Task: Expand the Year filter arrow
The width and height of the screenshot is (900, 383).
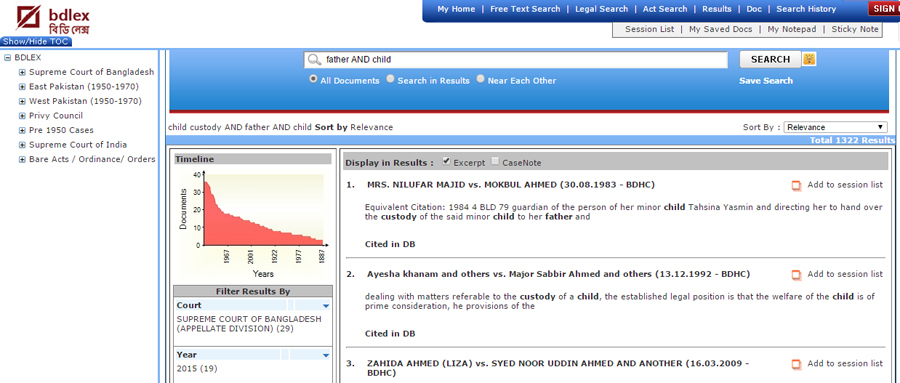Action: point(326,355)
